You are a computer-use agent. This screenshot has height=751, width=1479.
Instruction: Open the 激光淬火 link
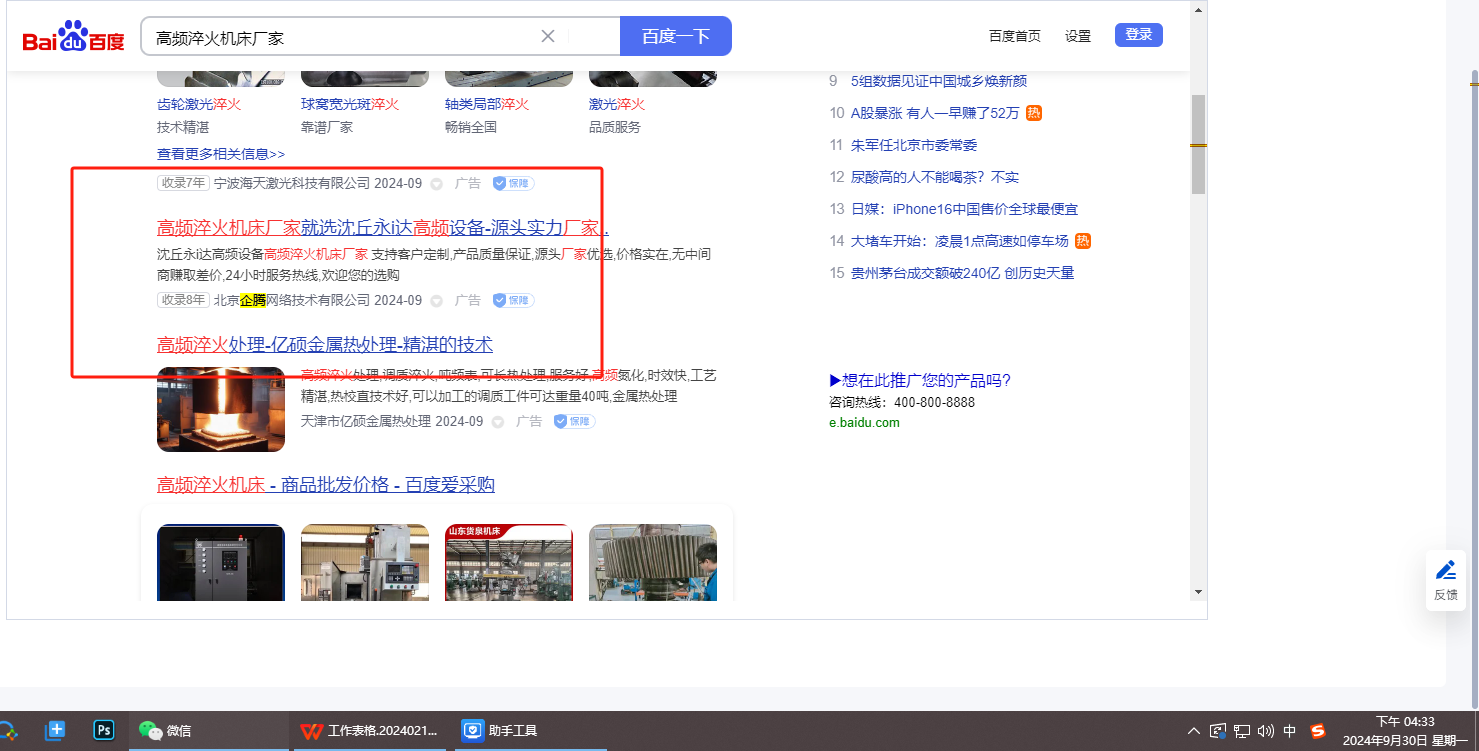[617, 104]
